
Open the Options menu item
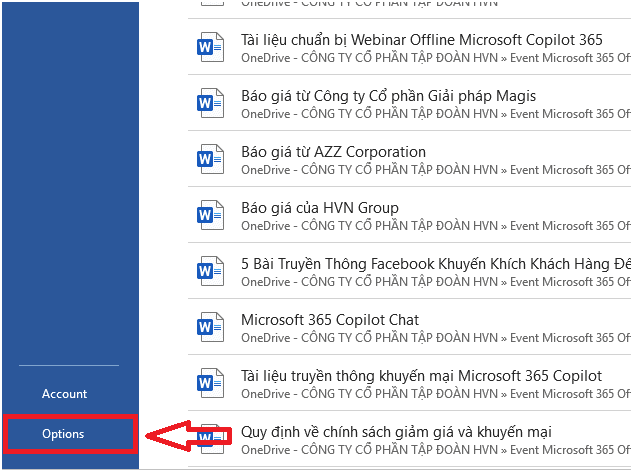(64, 434)
